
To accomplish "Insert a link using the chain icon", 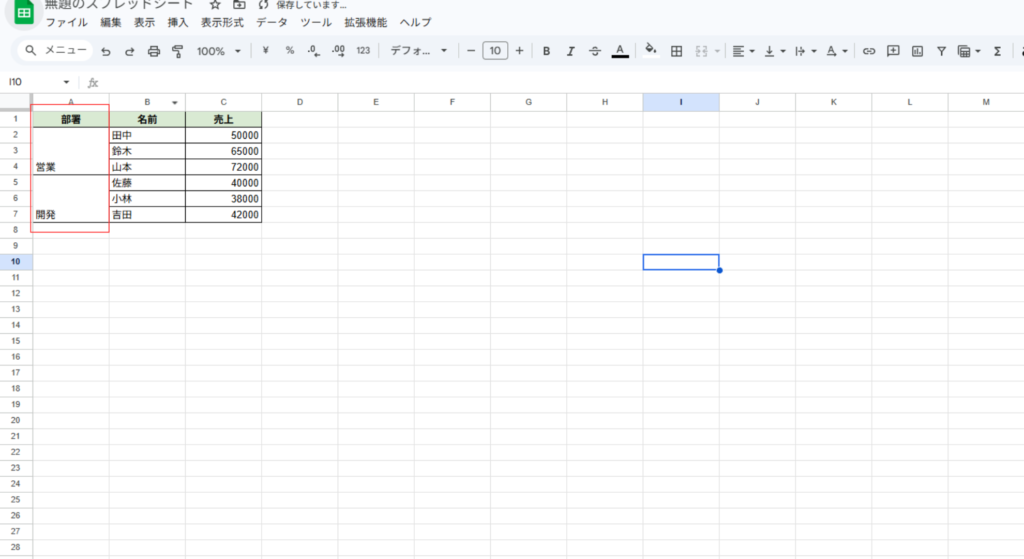I will [869, 51].
